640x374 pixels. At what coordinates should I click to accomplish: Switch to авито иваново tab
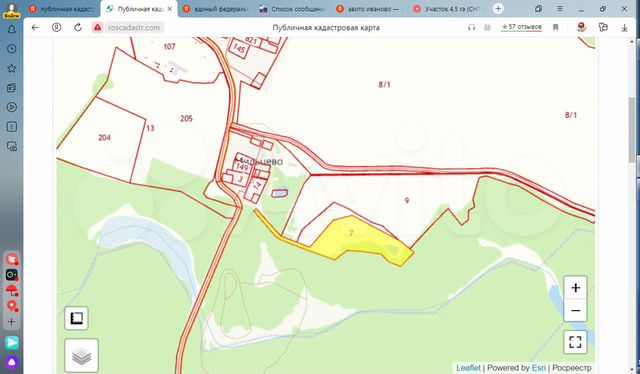(x=367, y=9)
